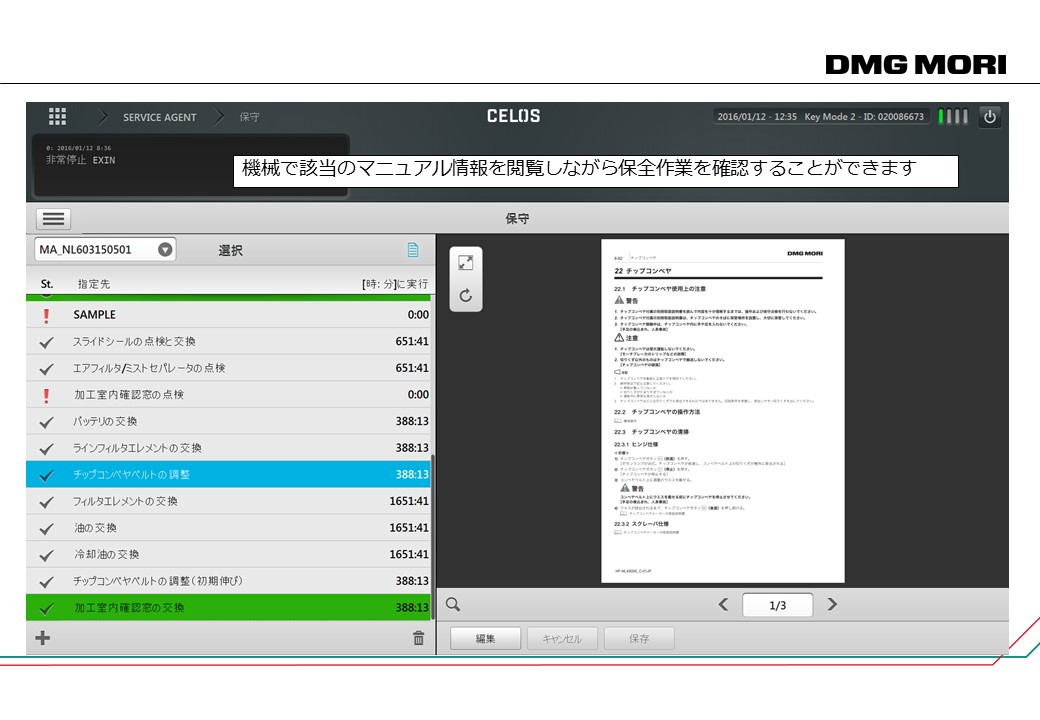Open the hamburger menu in maintenance bar
The width and height of the screenshot is (1040, 720).
pos(53,219)
